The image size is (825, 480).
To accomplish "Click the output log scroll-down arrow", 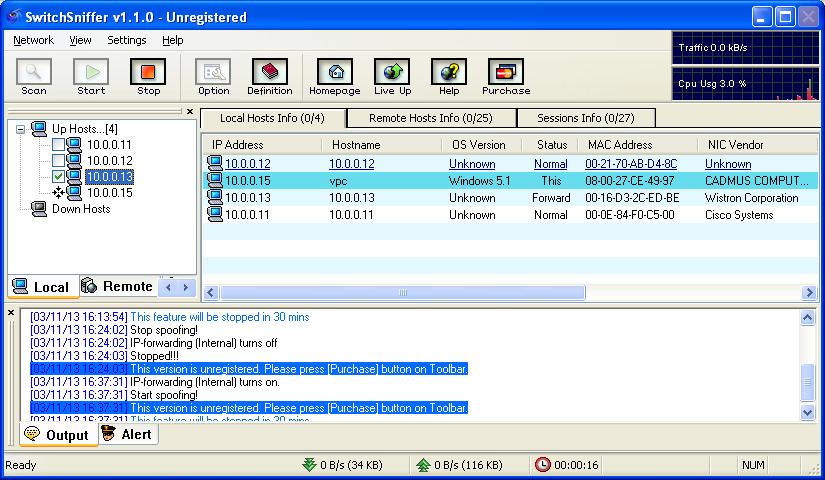I will tap(808, 412).
